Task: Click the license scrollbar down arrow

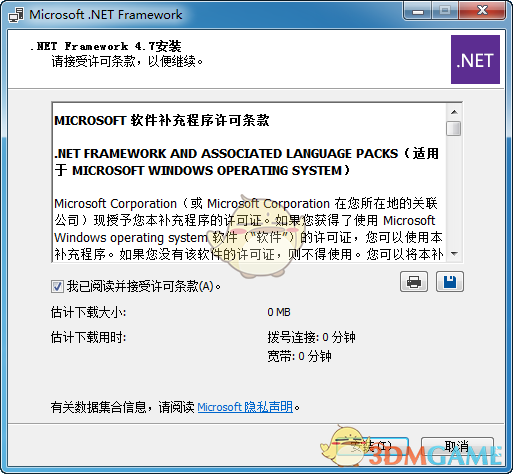Action: 454,254
